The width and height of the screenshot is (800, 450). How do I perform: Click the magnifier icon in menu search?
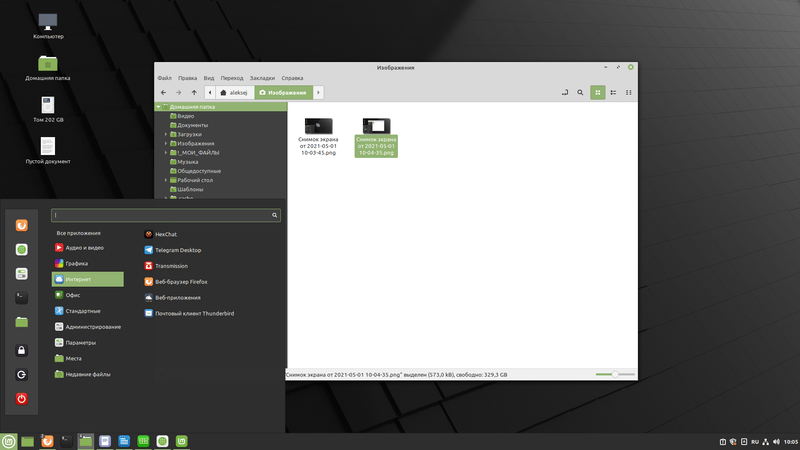pos(274,215)
